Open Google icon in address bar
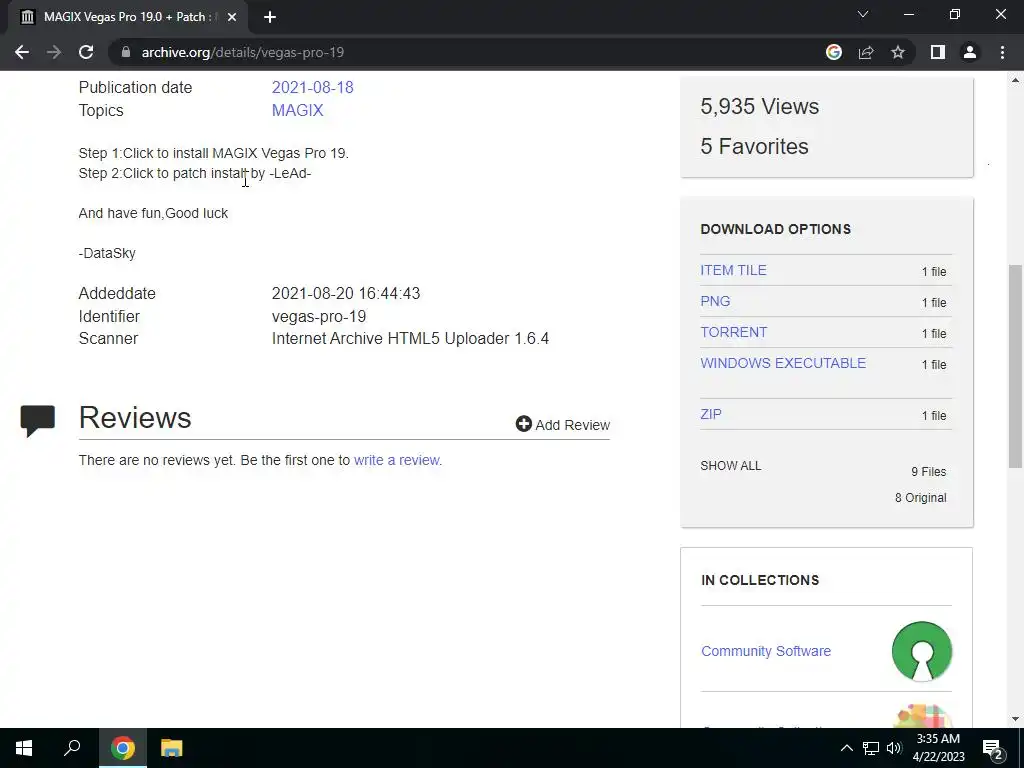This screenshot has width=1024, height=768. coord(834,52)
